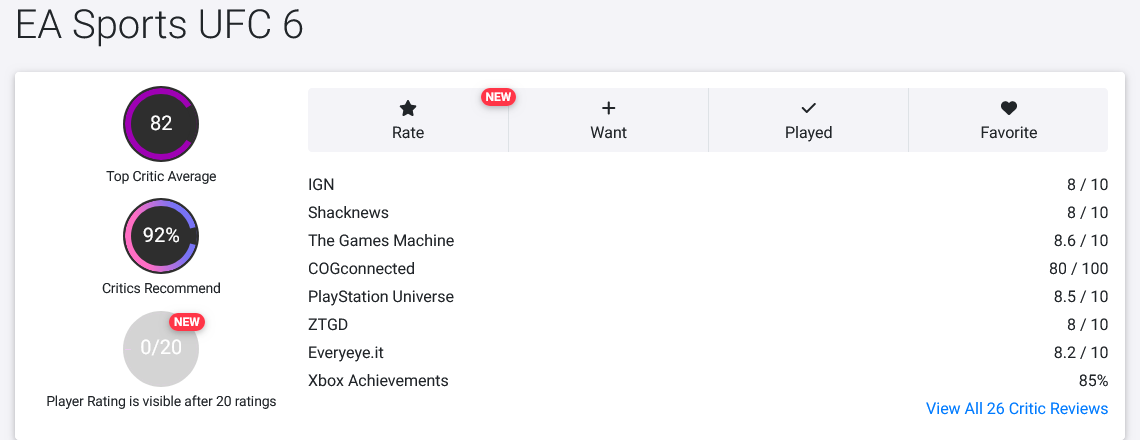Open the COGconnected review
The width and height of the screenshot is (1140, 440).
(x=361, y=268)
